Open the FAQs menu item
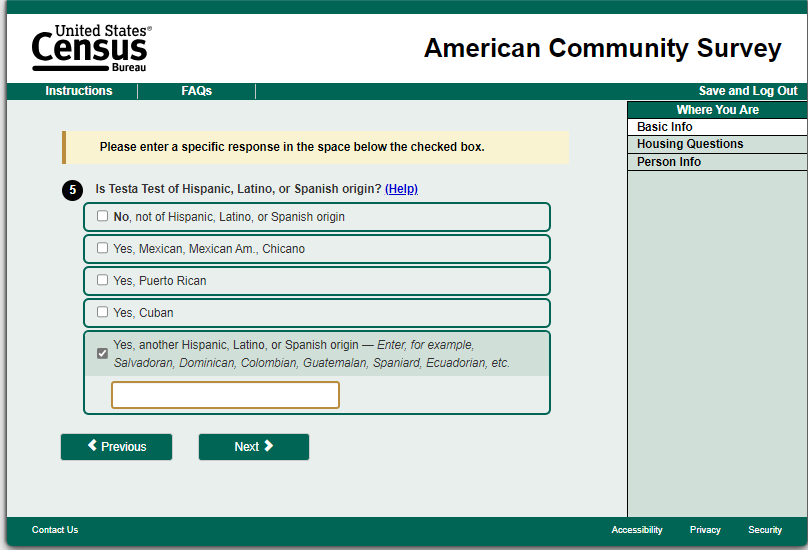 [196, 91]
